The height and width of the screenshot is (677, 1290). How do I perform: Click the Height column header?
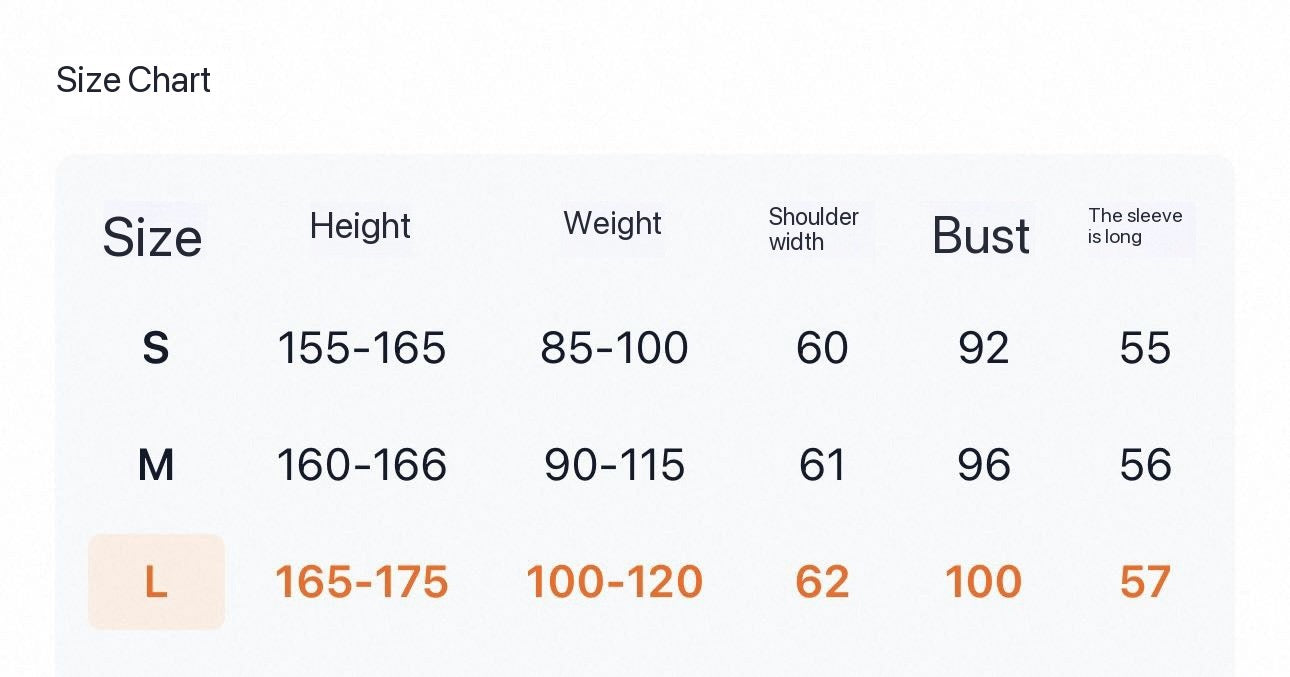point(360,226)
